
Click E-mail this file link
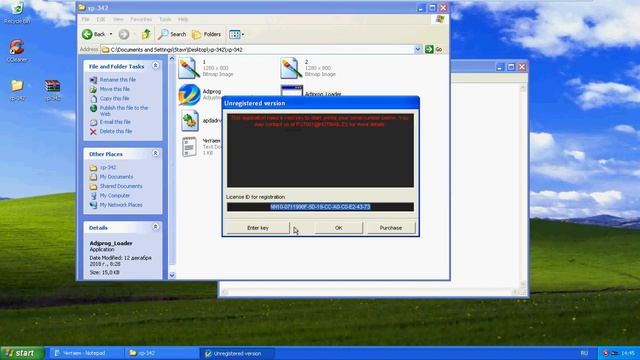click(x=115, y=122)
